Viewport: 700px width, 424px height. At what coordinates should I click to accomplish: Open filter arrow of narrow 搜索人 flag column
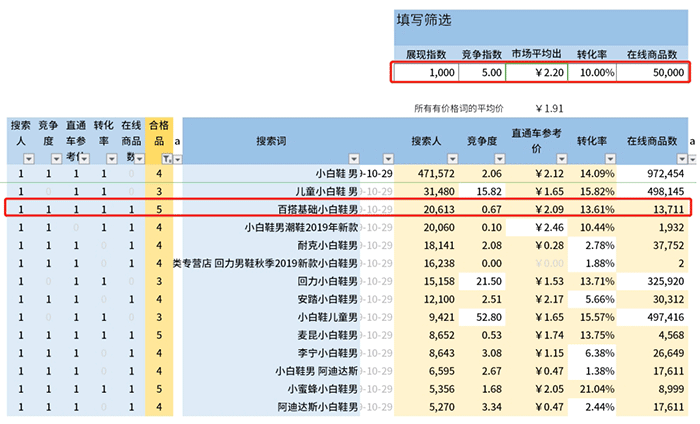point(29,158)
